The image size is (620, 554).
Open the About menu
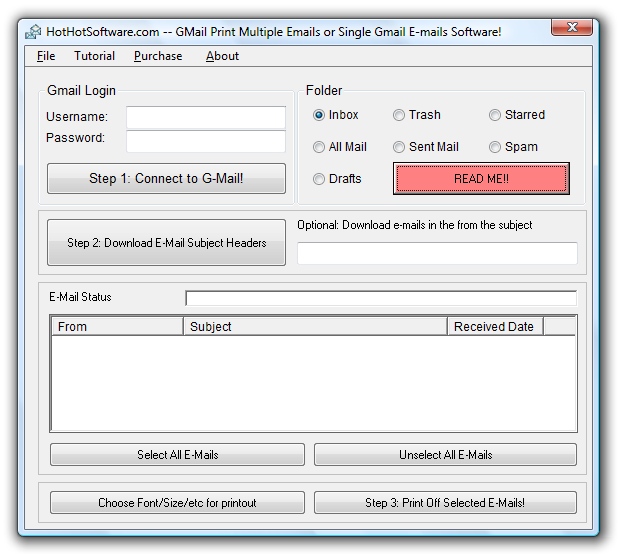pos(222,56)
